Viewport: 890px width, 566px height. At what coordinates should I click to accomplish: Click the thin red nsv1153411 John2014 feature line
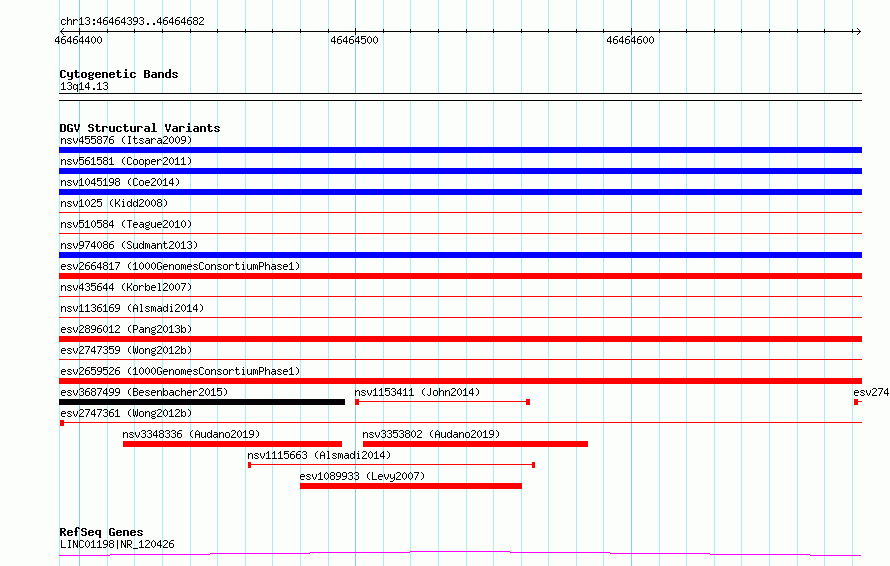442,402
